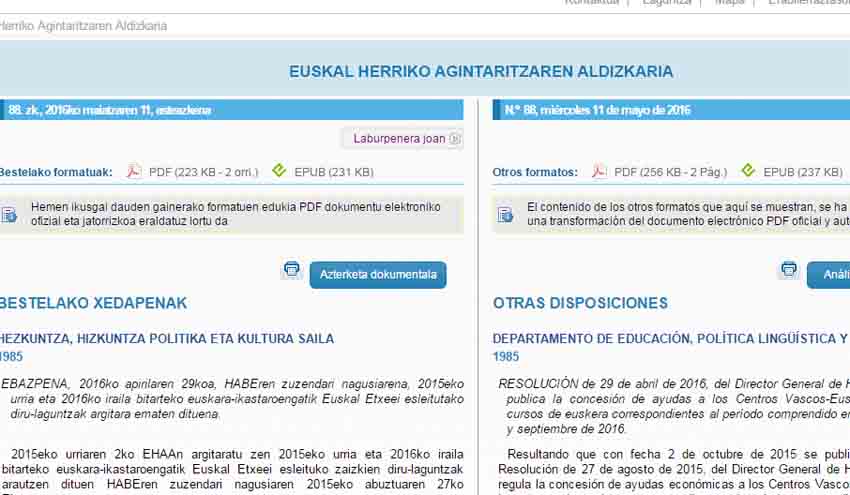This screenshot has height=495, width=850.
Task: Open the Spanish Análisis documental button
Action: click(828, 275)
